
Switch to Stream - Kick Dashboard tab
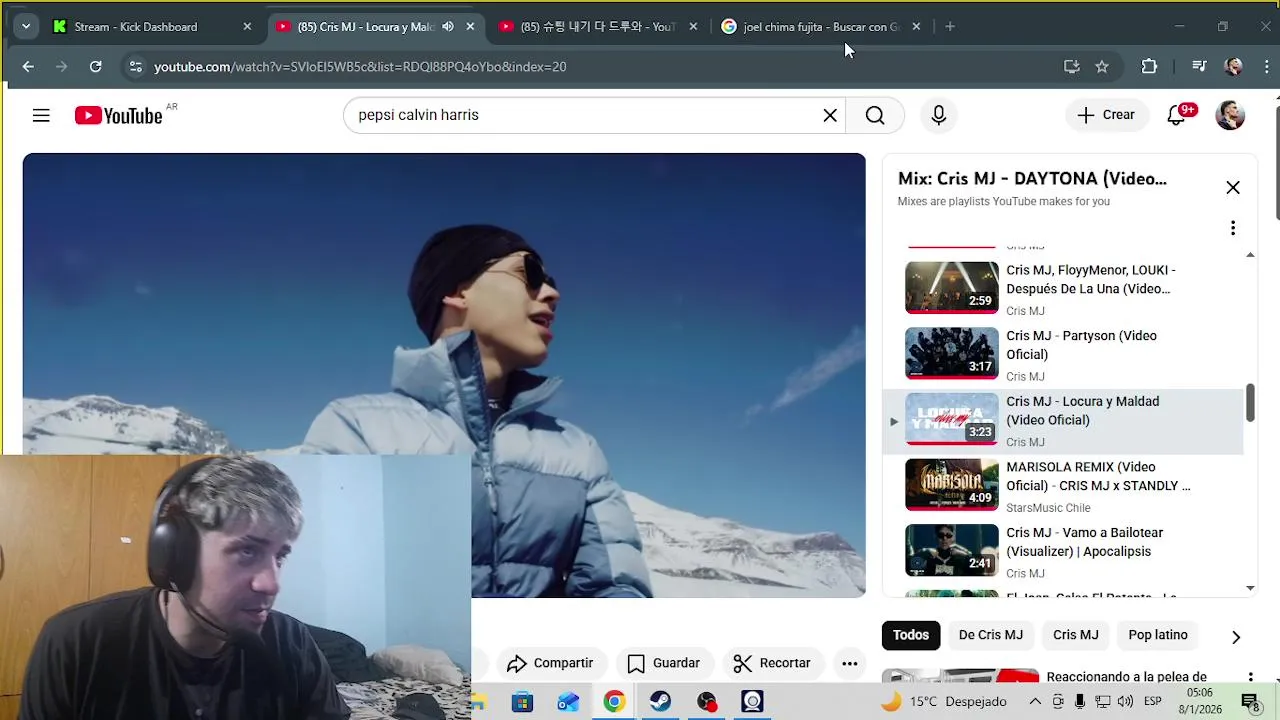pos(150,27)
